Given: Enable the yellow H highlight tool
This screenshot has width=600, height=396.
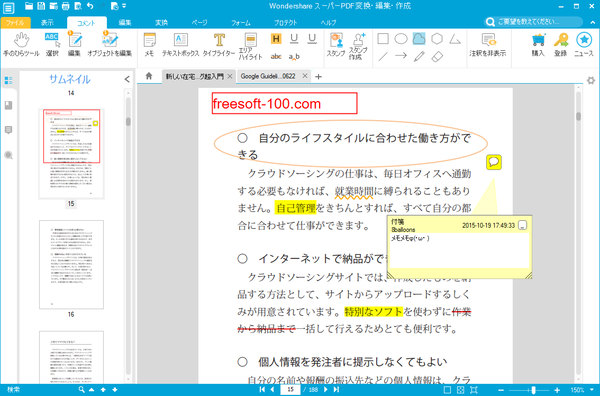Looking at the screenshot, I should click(x=276, y=39).
